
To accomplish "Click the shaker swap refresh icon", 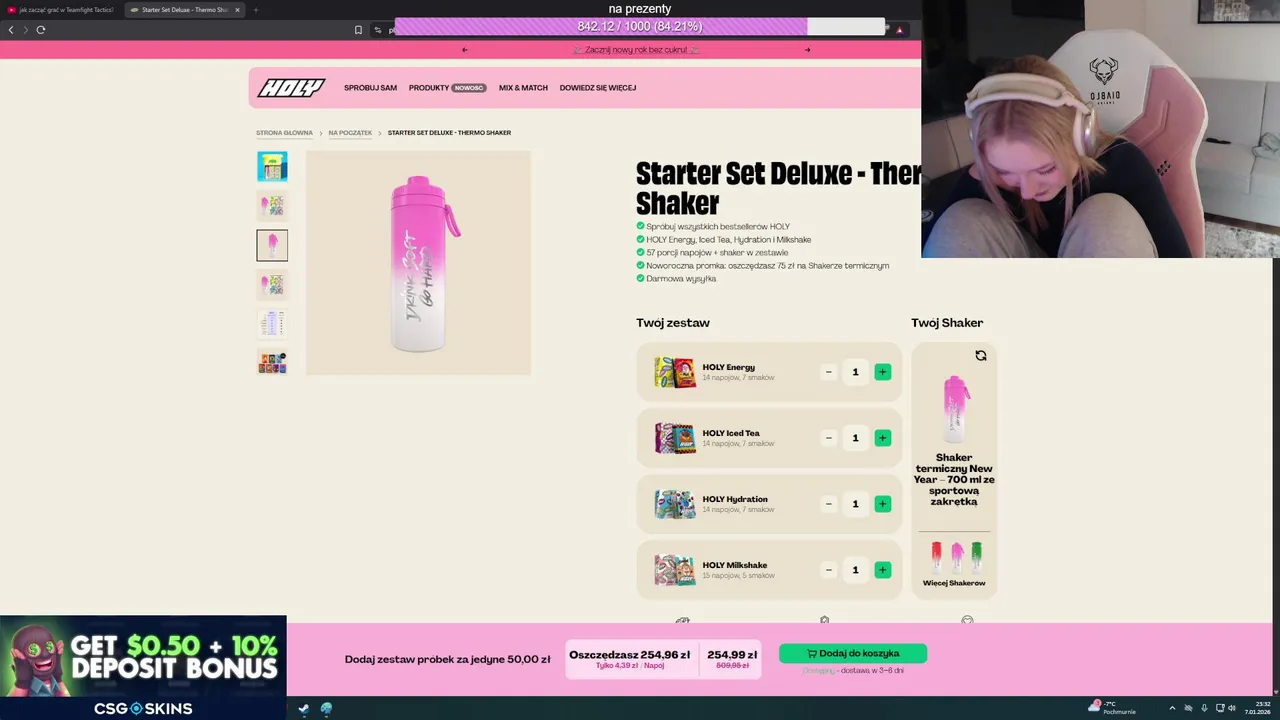I will tap(981, 356).
